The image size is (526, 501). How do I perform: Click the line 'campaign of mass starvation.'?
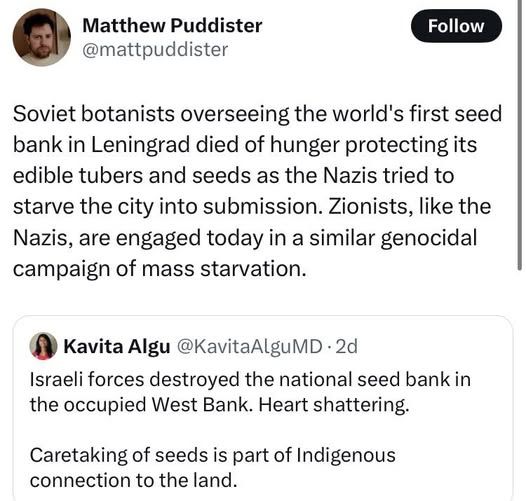click(160, 269)
